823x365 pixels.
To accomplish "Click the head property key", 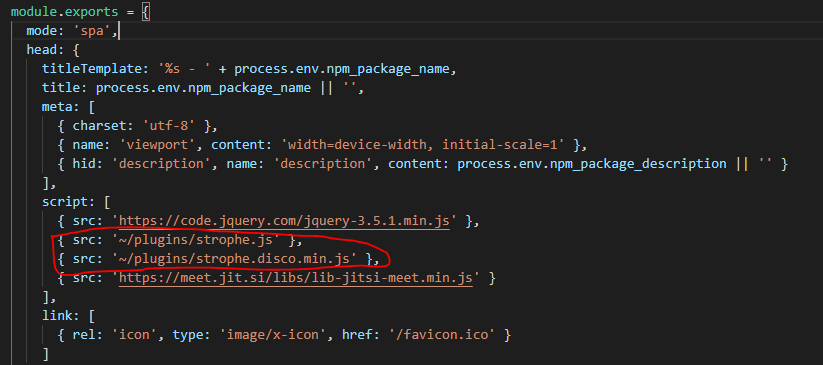I will tap(41, 50).
